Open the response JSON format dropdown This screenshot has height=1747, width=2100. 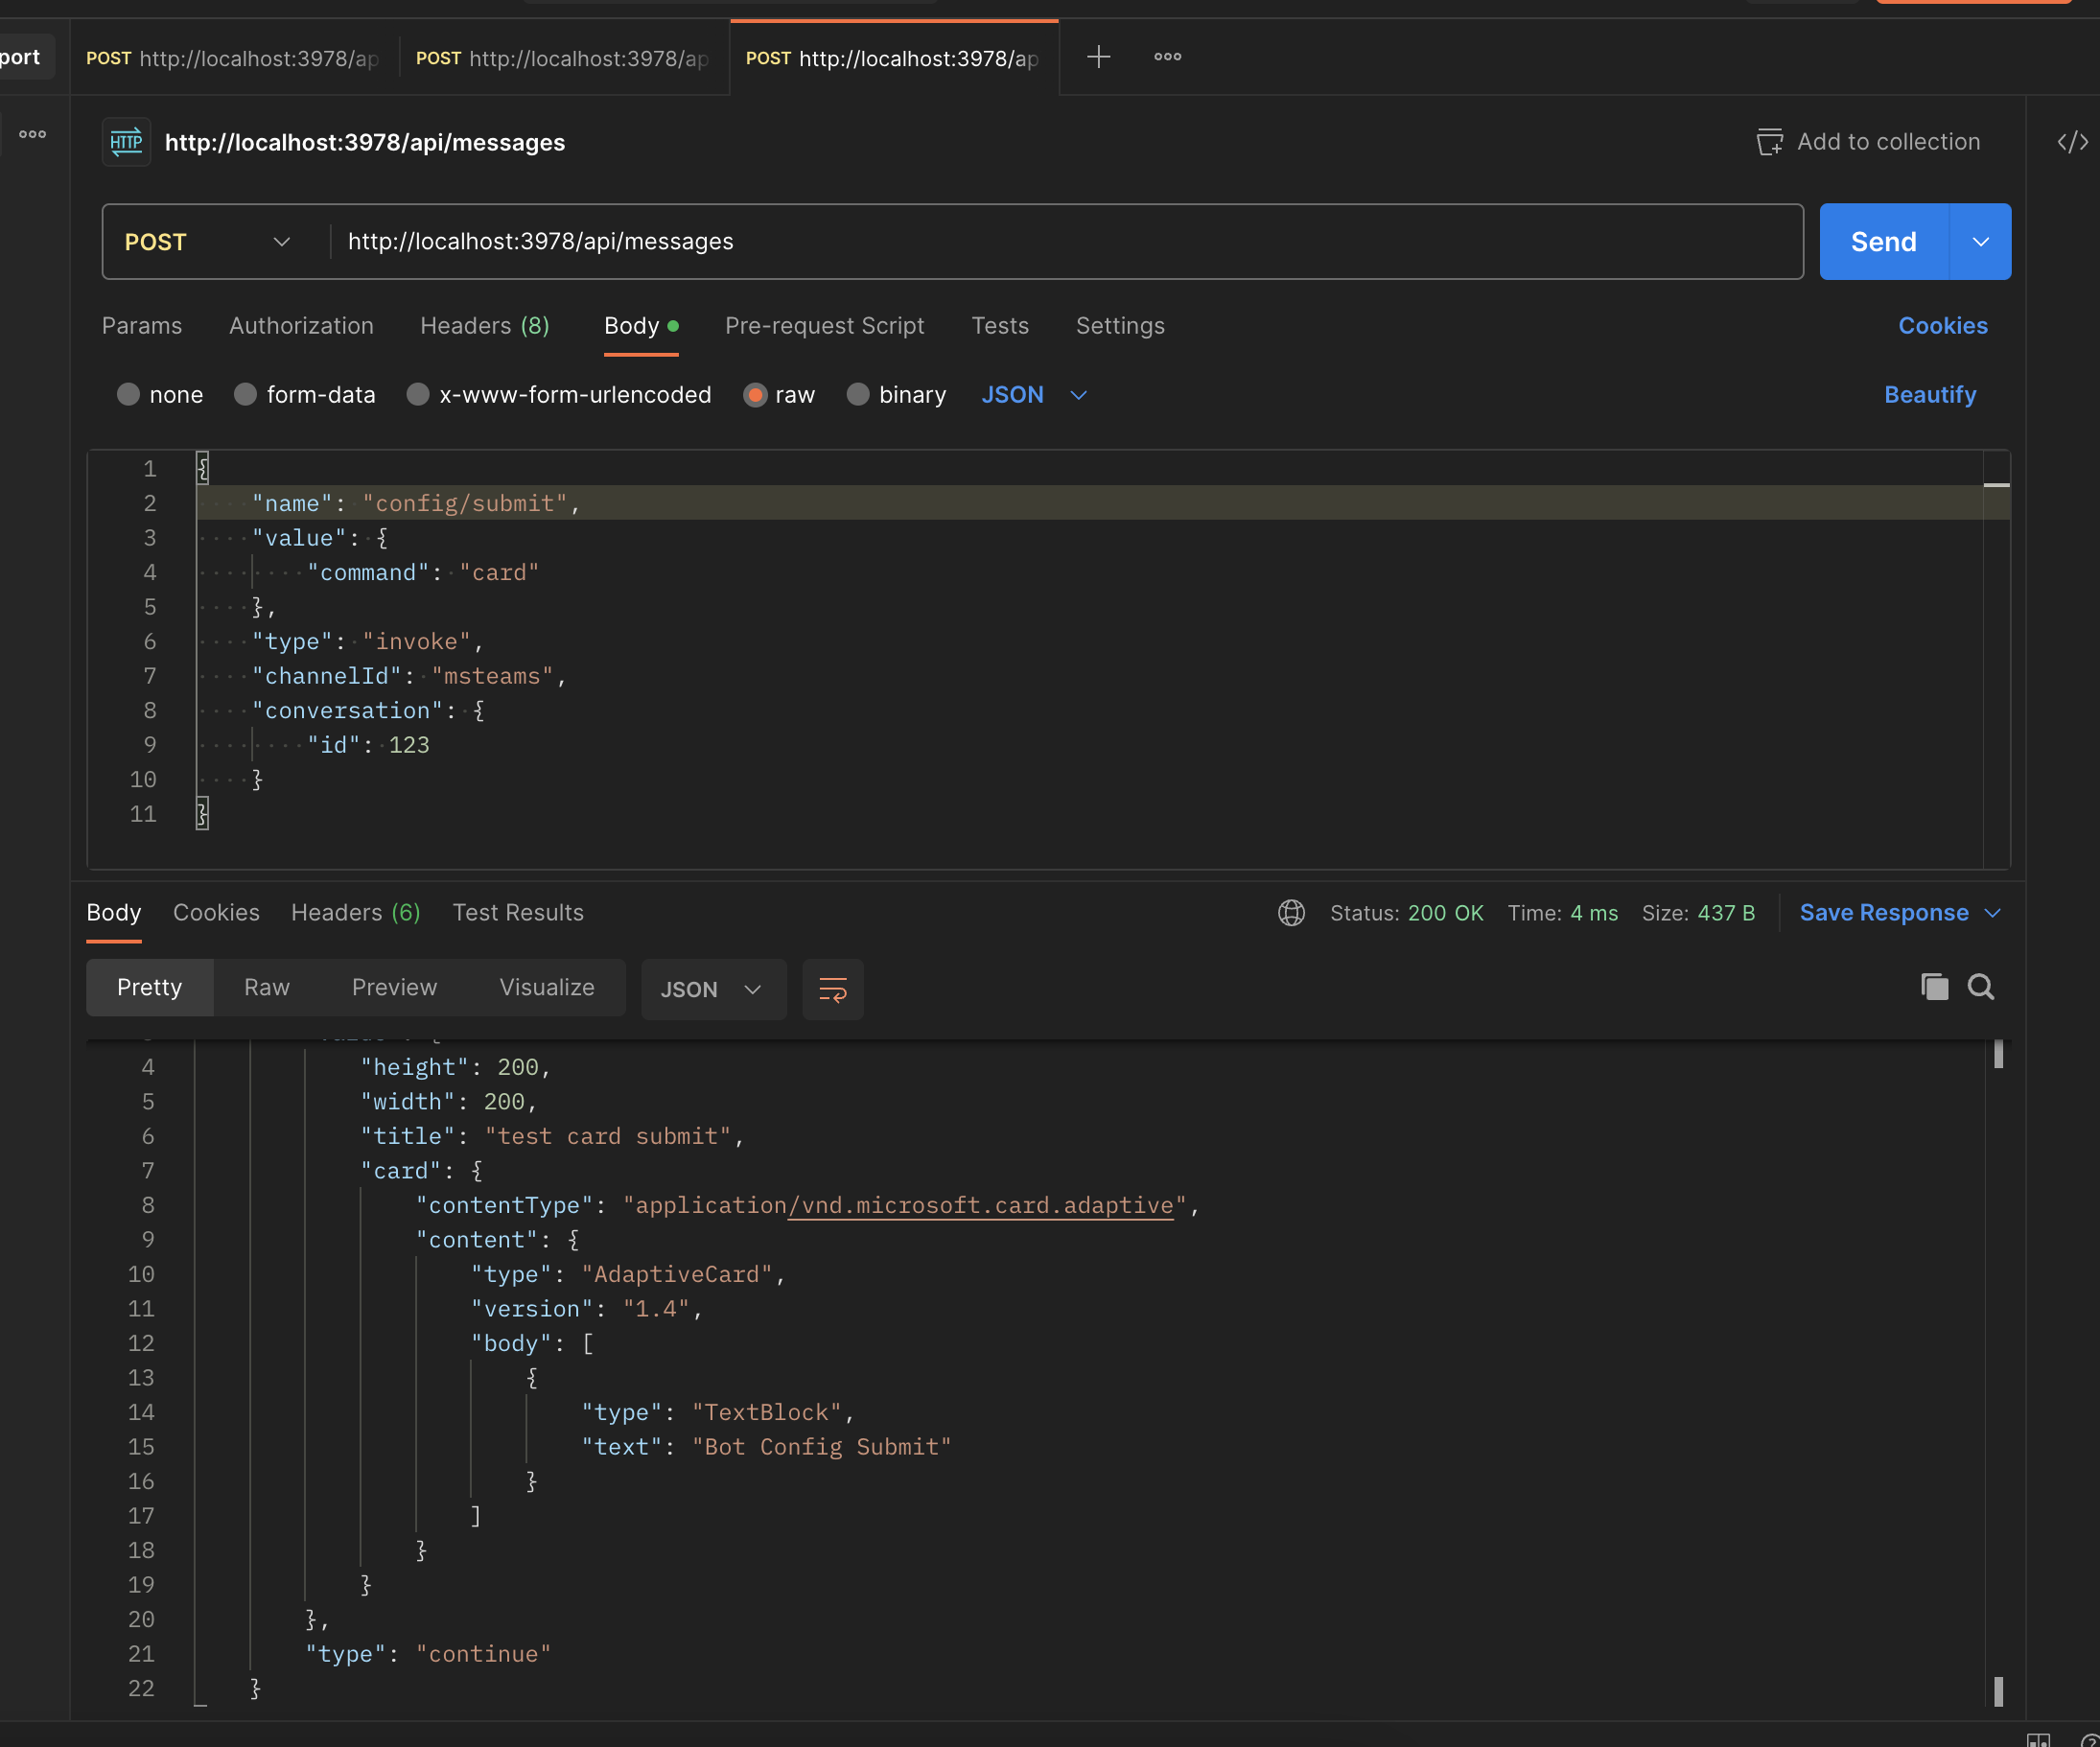pos(712,990)
